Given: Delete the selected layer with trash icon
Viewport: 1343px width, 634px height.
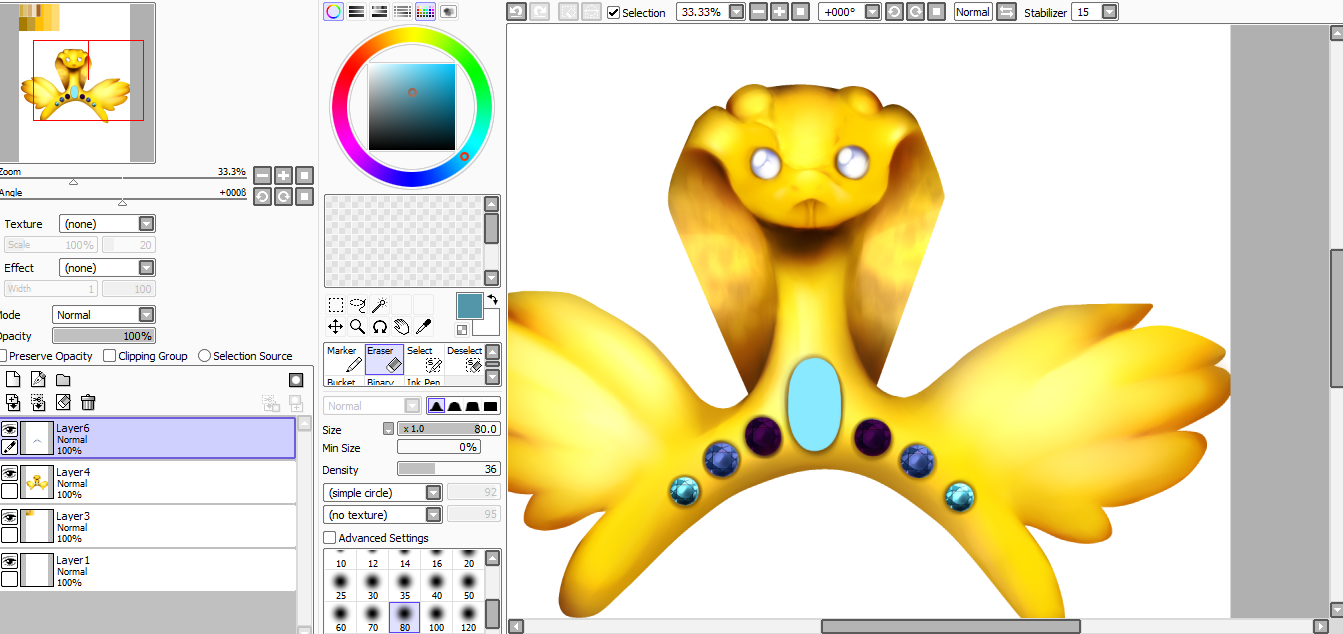Looking at the screenshot, I should tap(88, 402).
